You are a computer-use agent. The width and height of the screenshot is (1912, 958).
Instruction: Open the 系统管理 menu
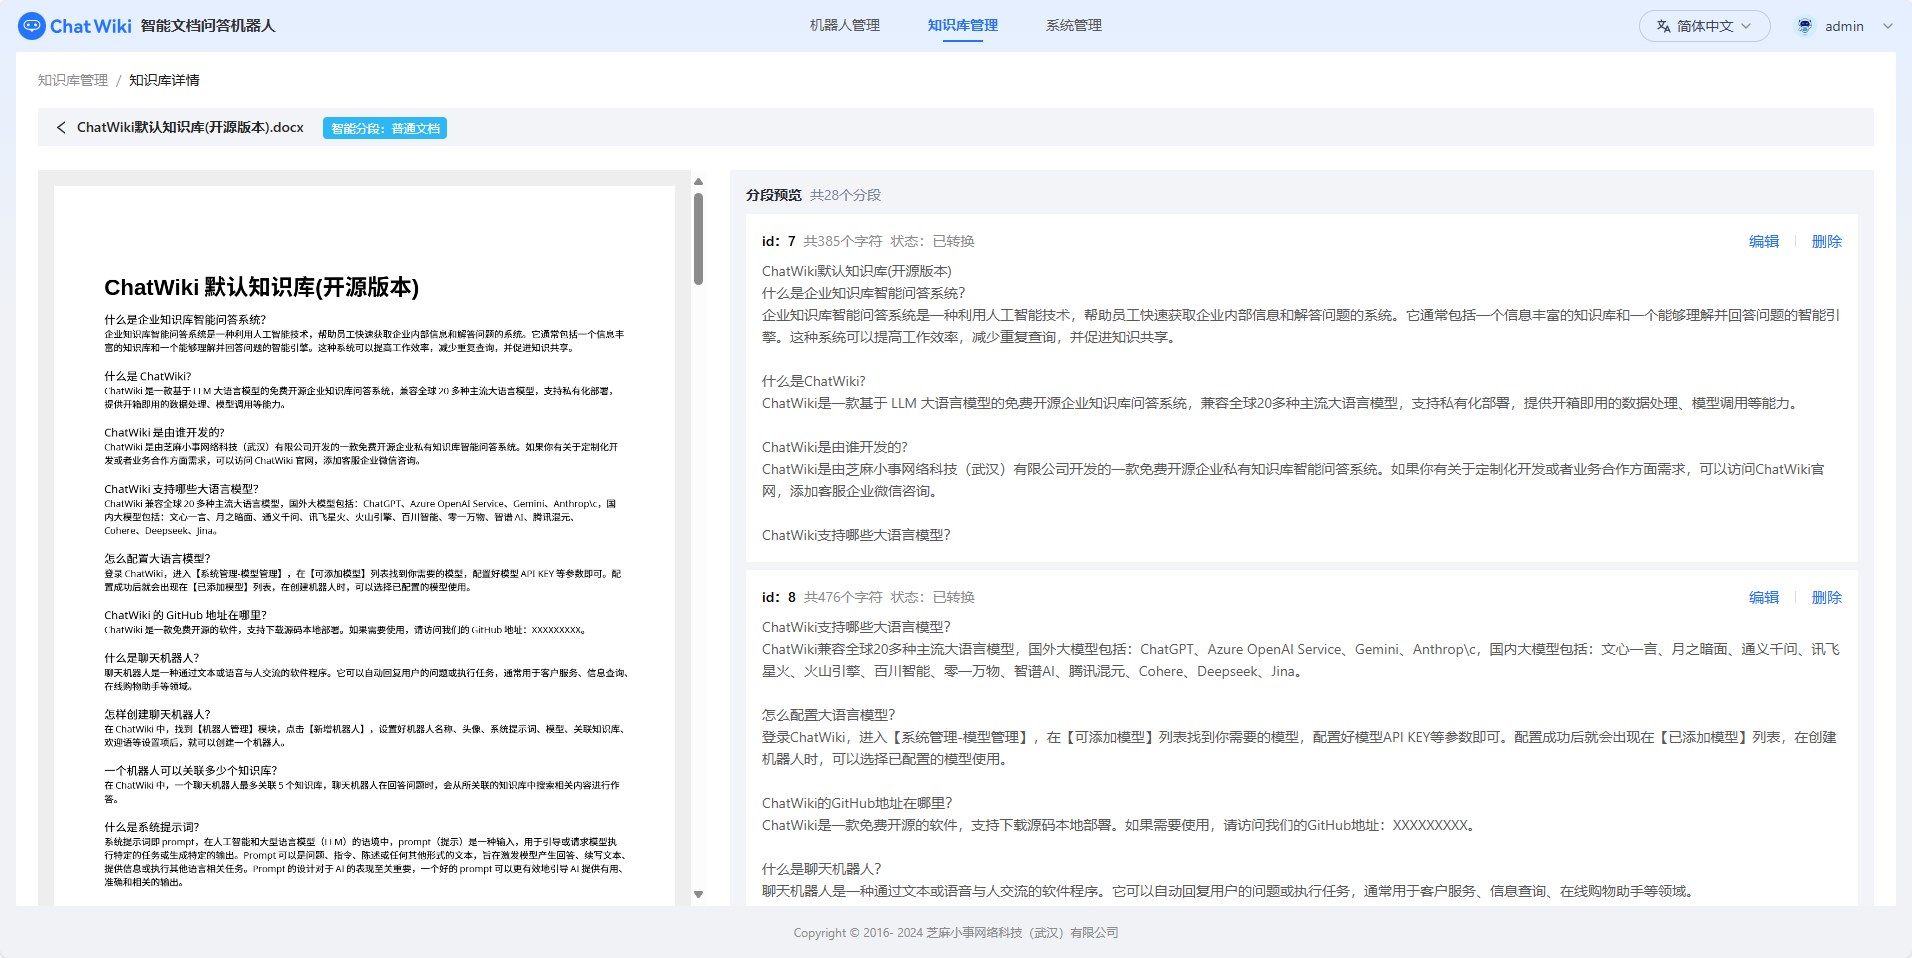(x=1074, y=26)
